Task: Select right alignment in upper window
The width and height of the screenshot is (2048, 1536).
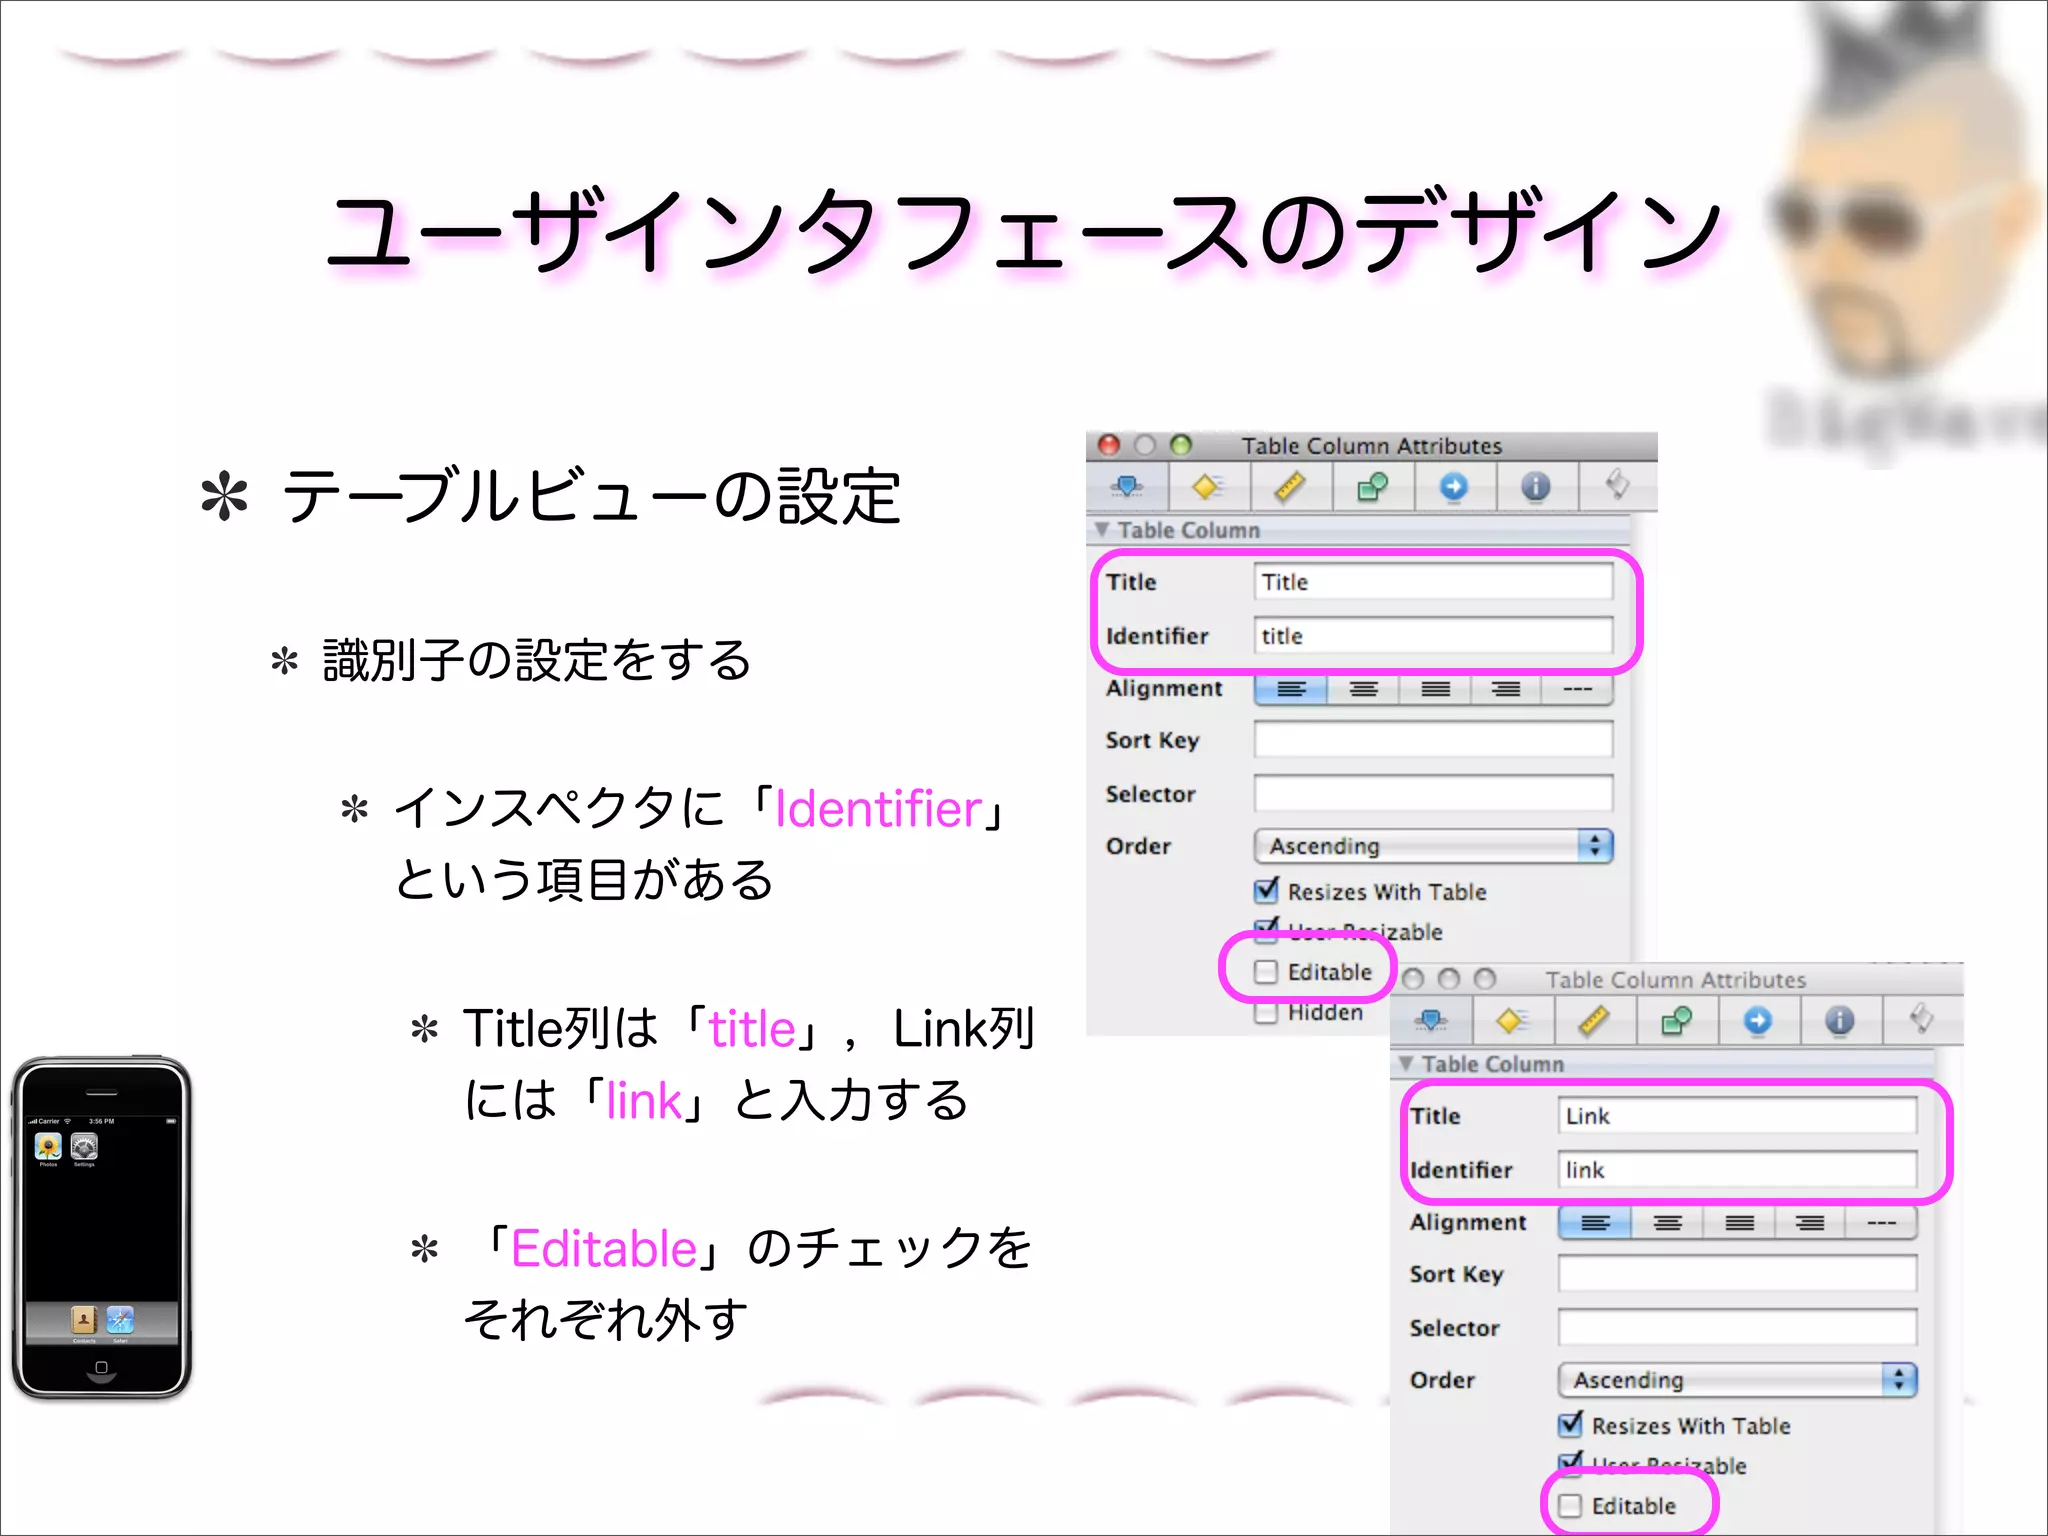Action: tap(1506, 689)
